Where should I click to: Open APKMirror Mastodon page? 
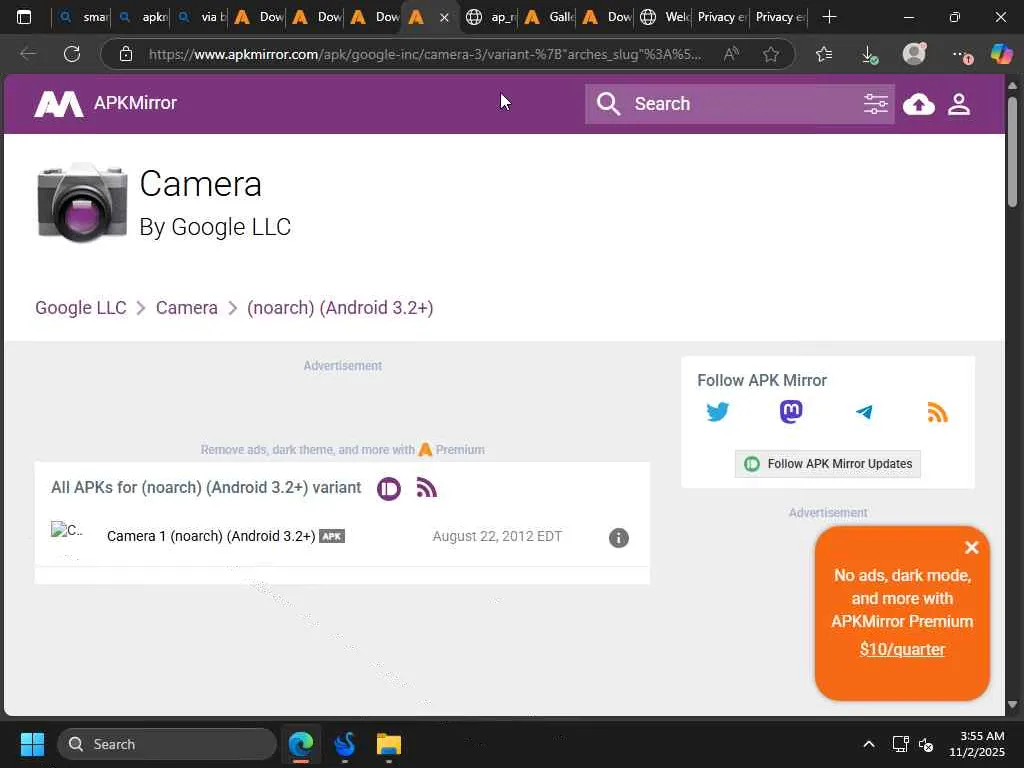pyautogui.click(x=791, y=412)
